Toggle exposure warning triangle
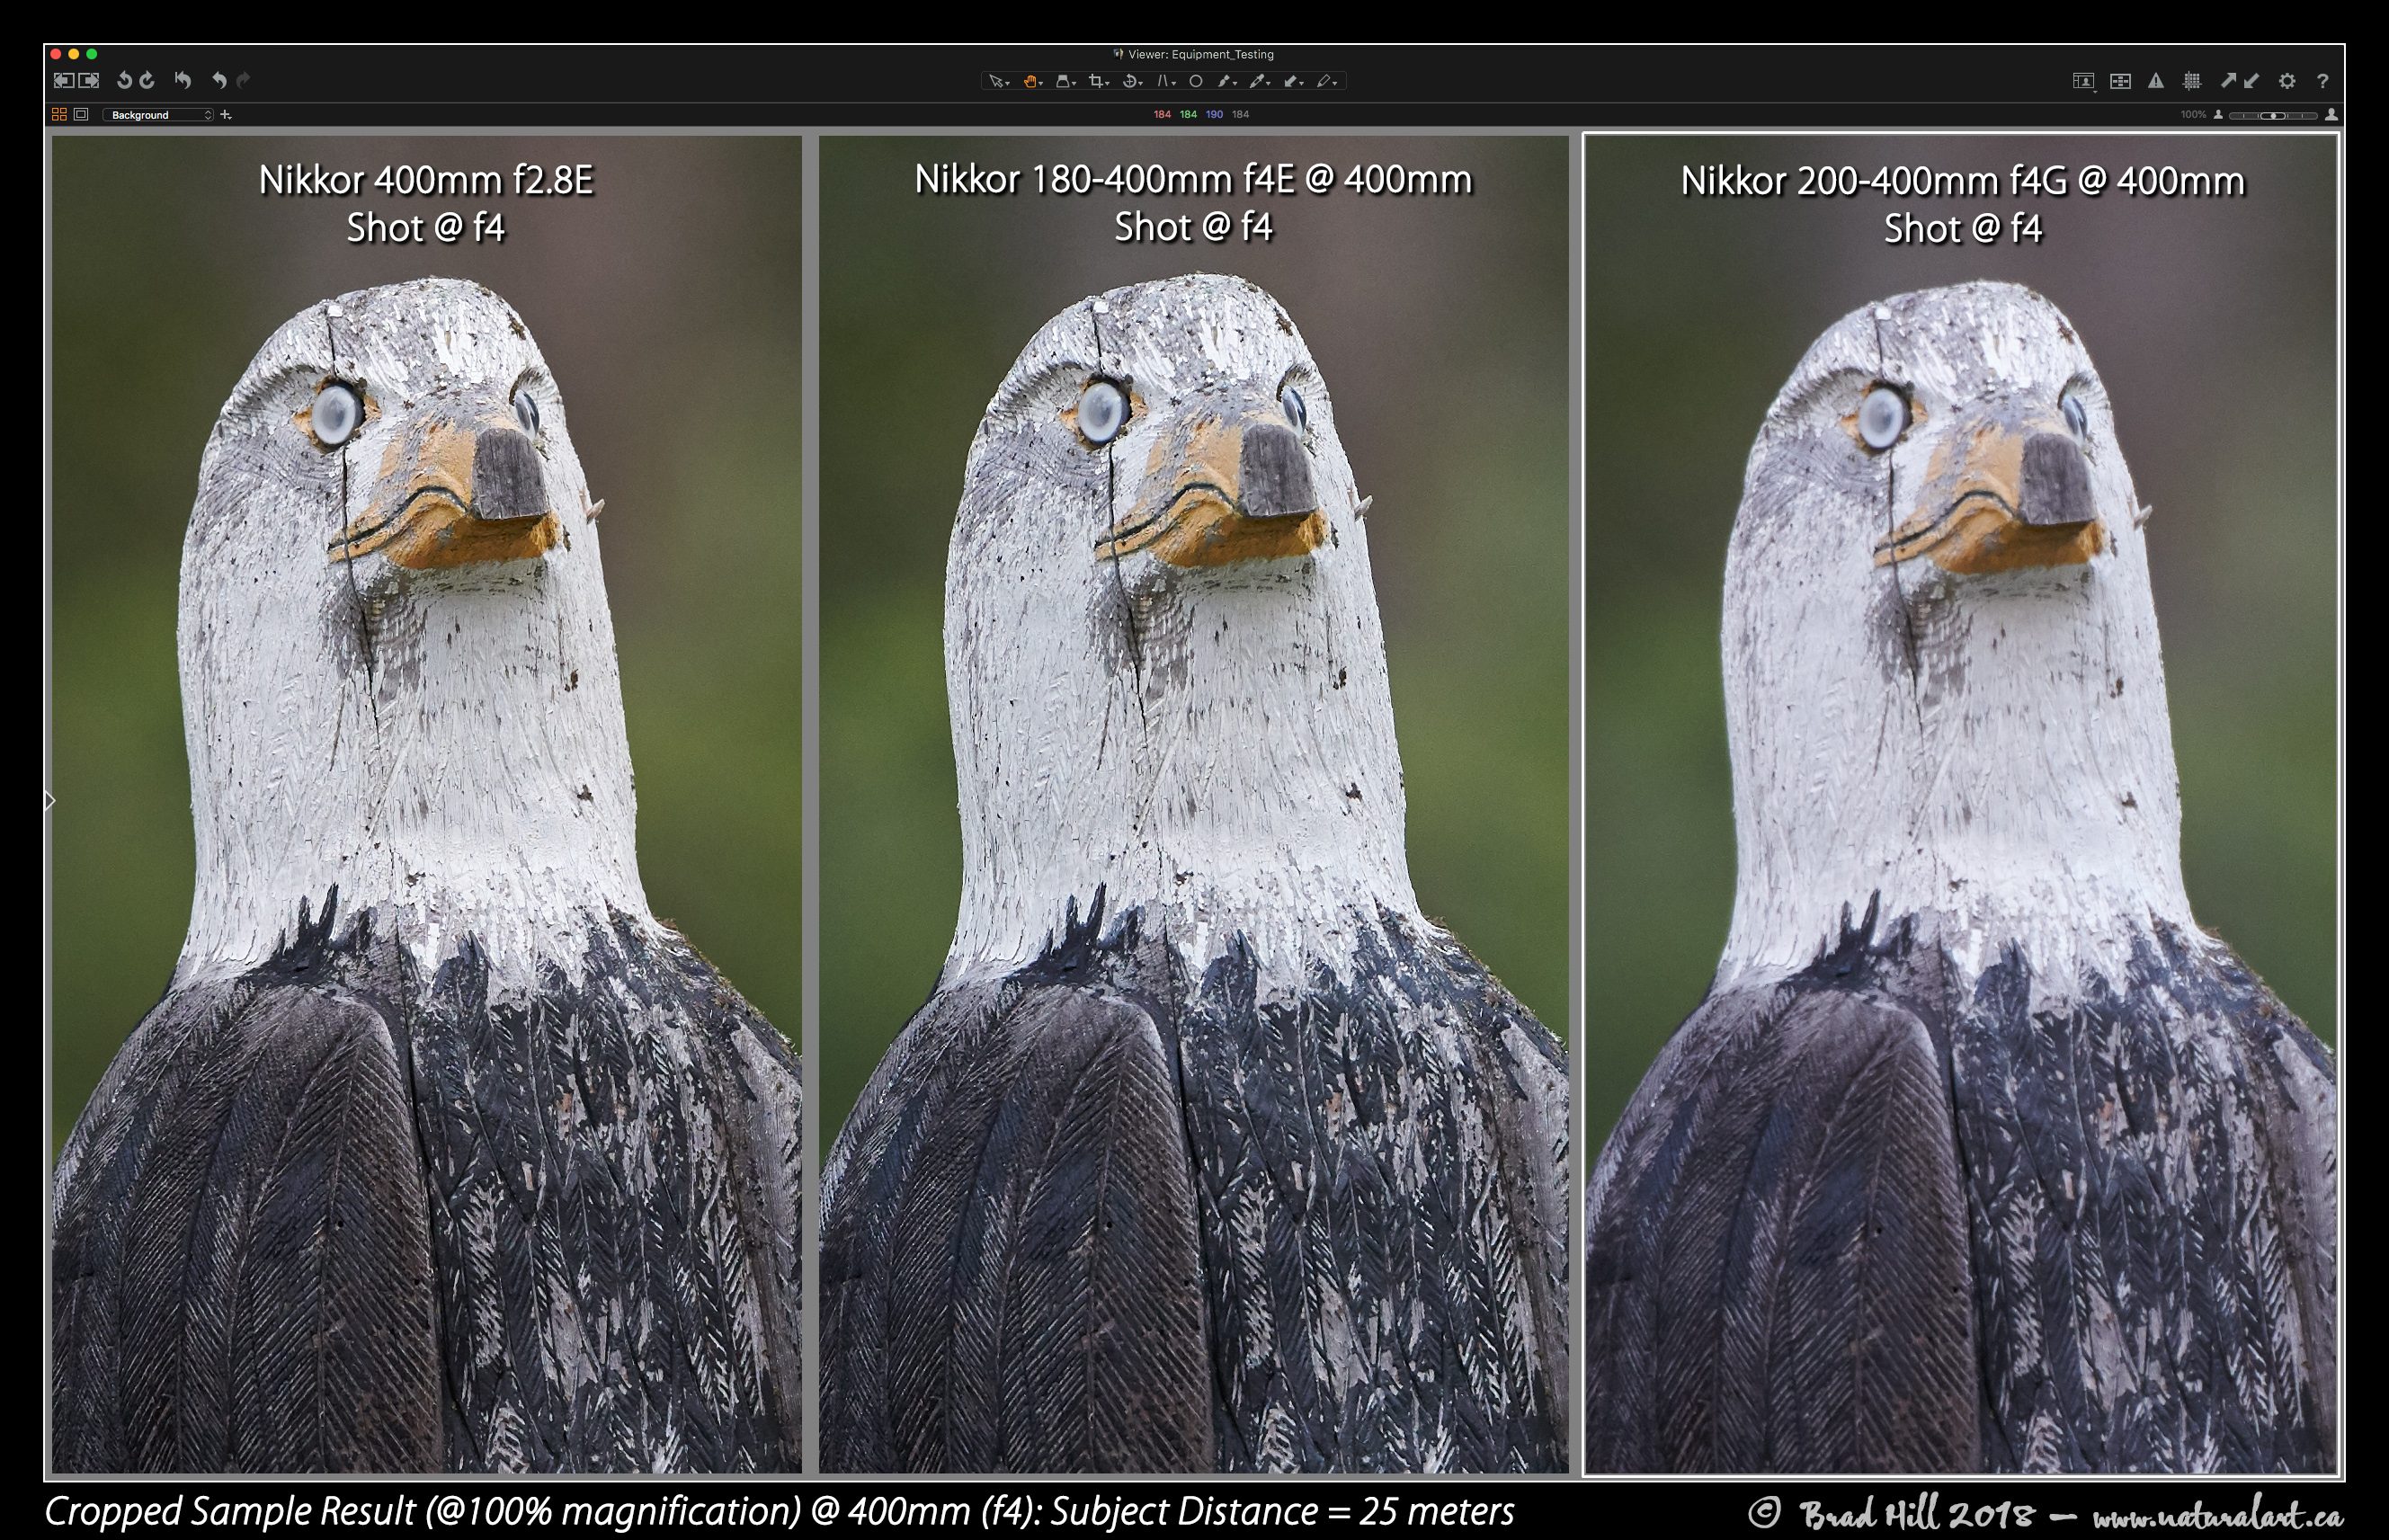The image size is (2389, 1540). [x=2156, y=81]
